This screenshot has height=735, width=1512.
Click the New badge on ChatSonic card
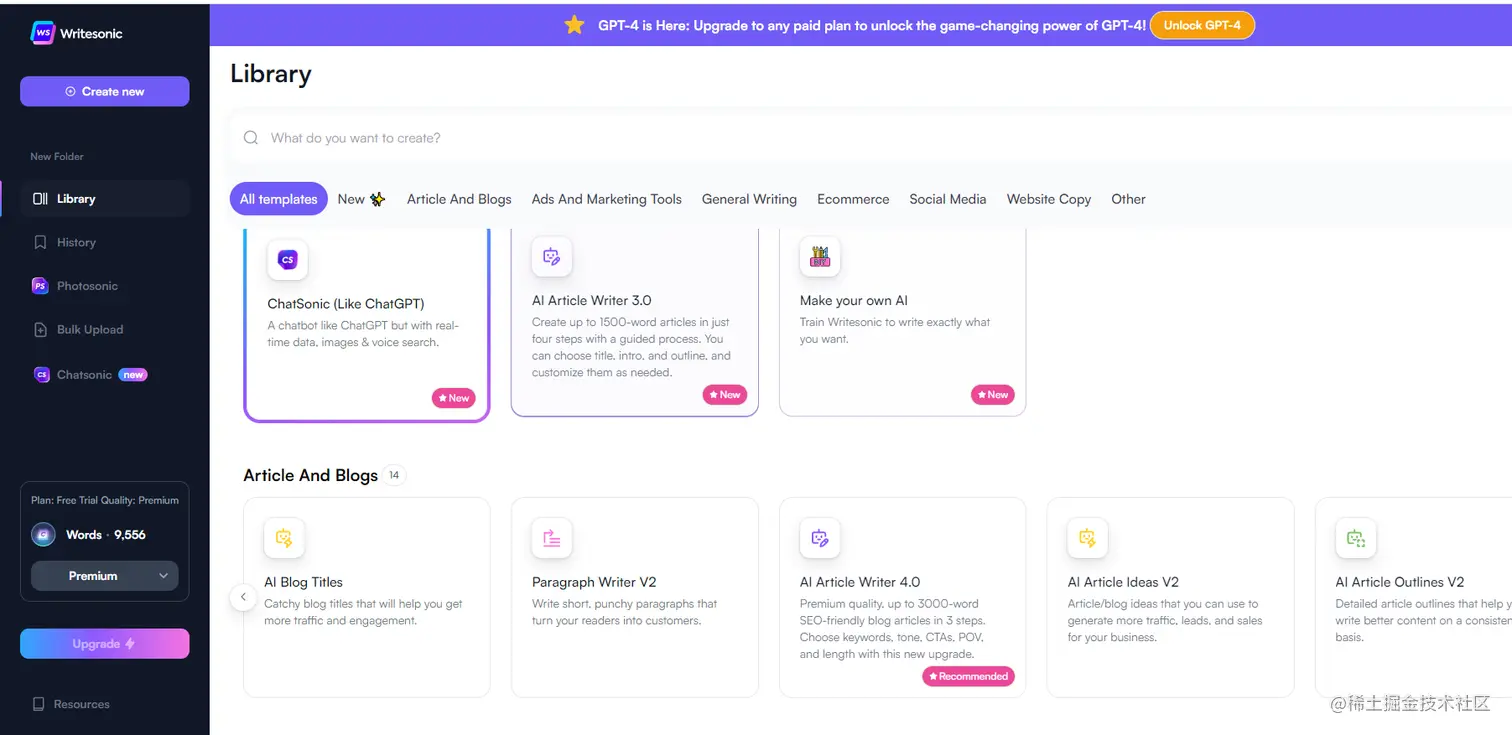coord(454,398)
